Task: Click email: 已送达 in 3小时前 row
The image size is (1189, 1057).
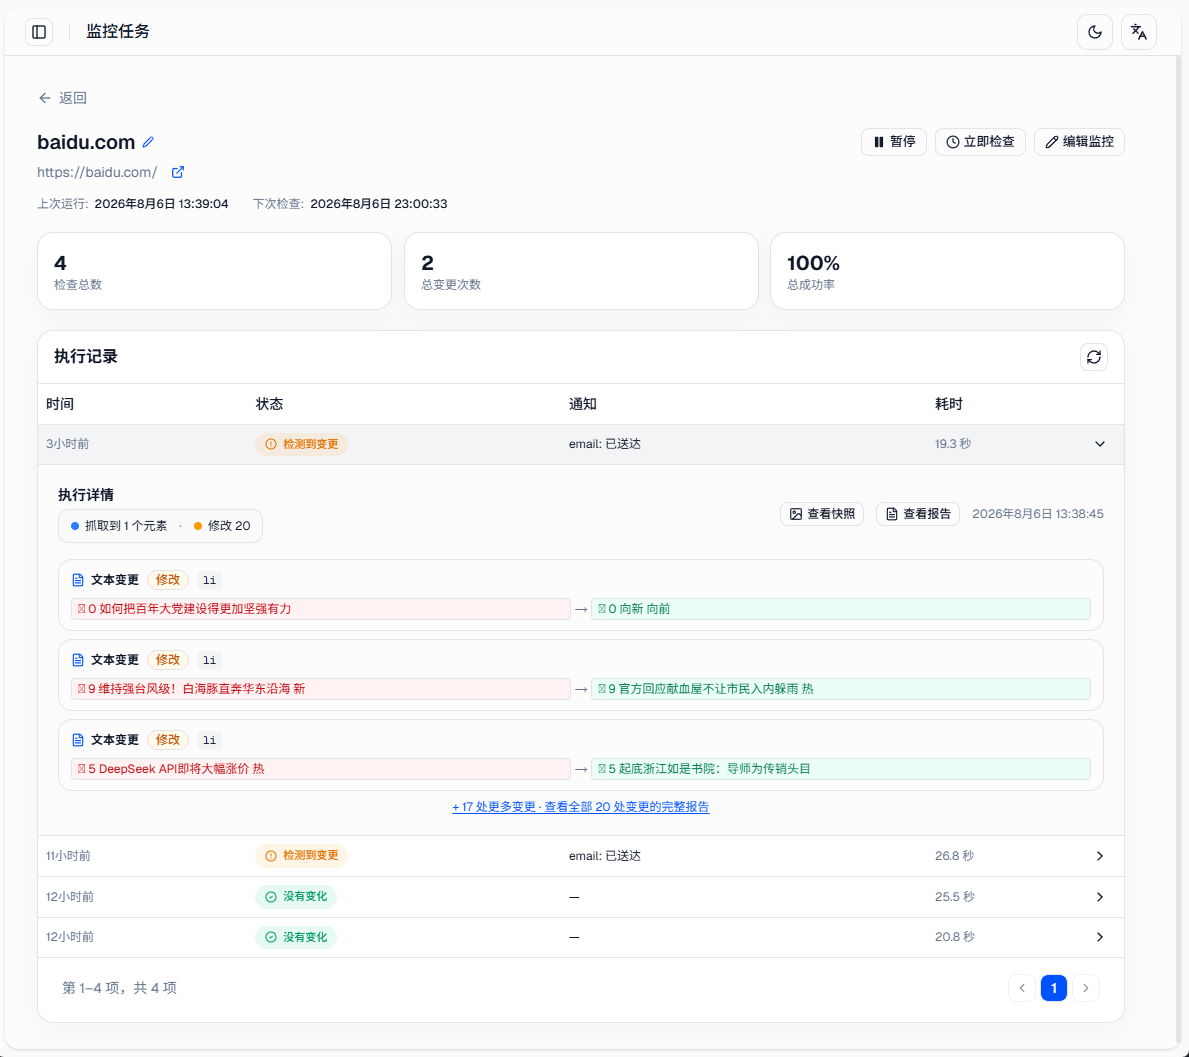Action: click(604, 444)
